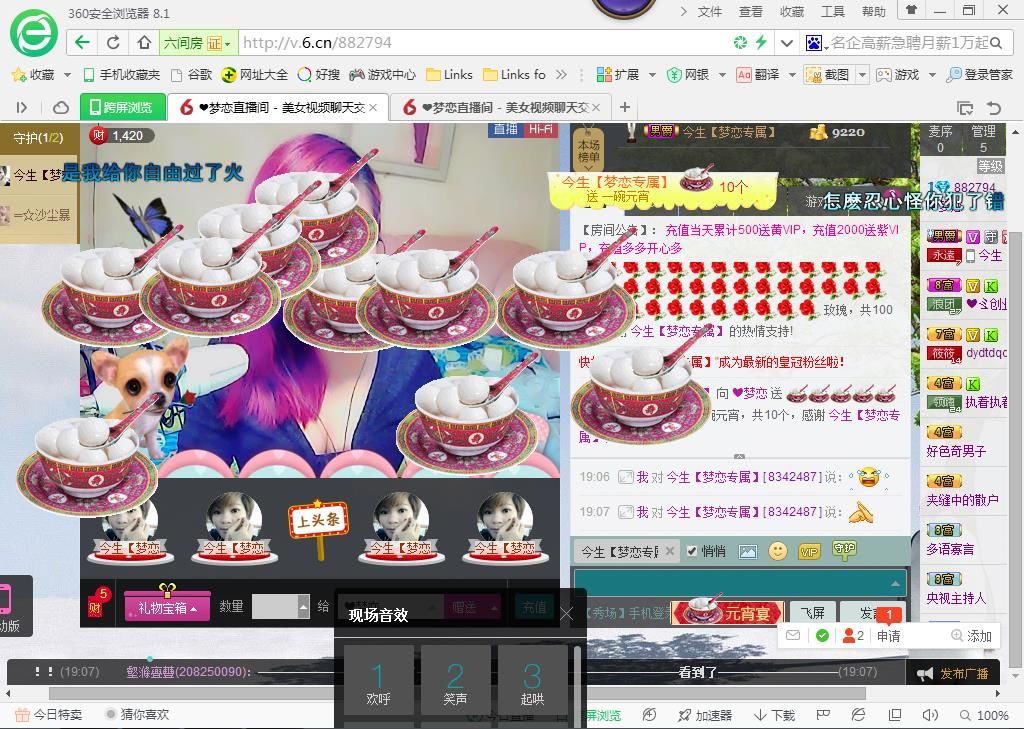Open 今日特卖 in status bar
This screenshot has width=1024, height=729.
point(49,715)
